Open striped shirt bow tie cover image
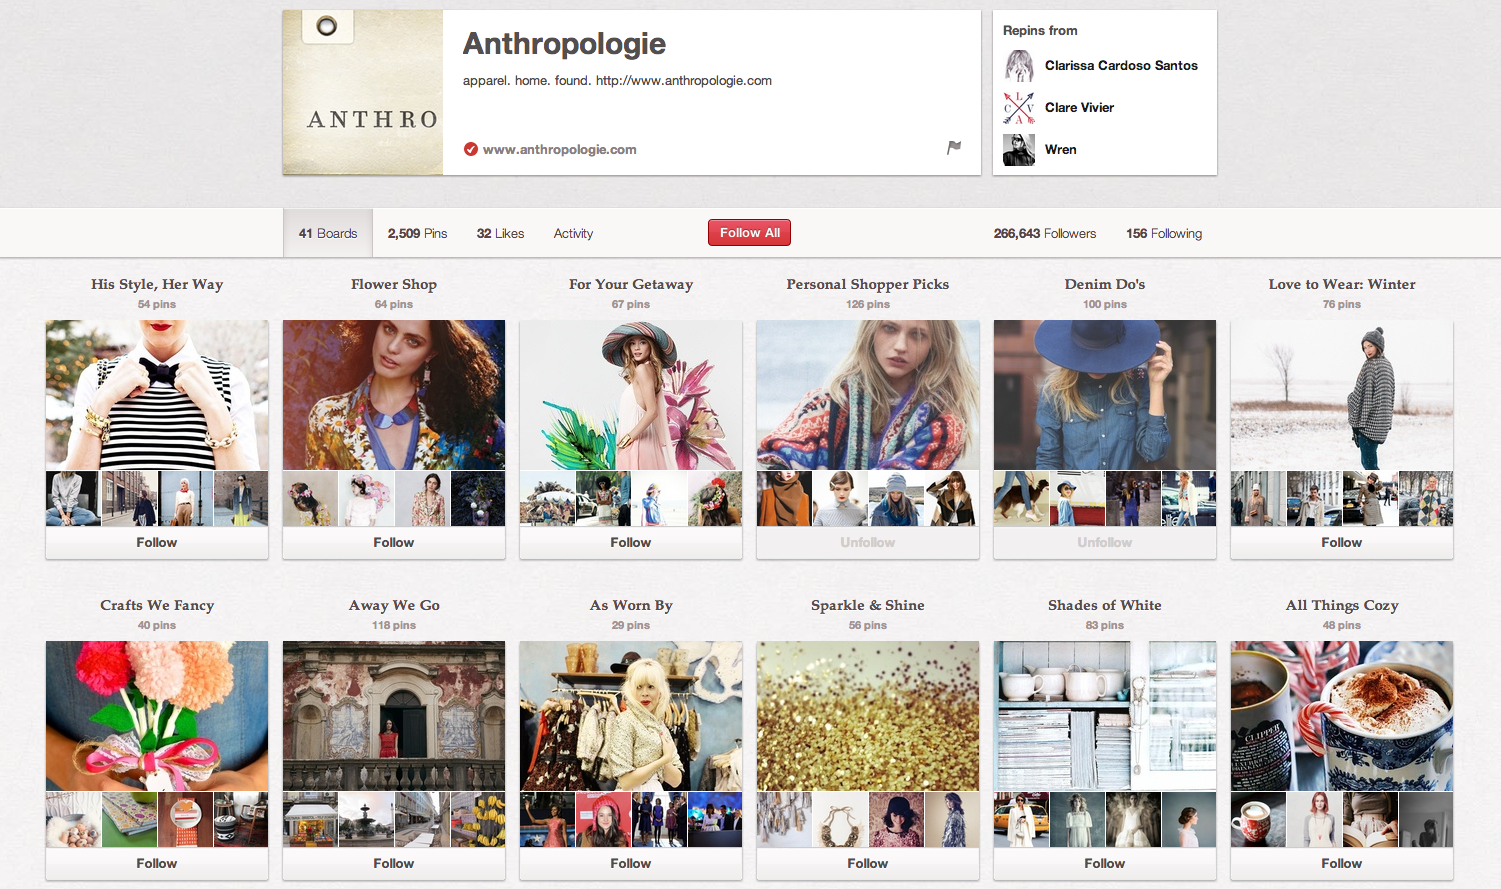This screenshot has height=889, width=1501. click(157, 395)
